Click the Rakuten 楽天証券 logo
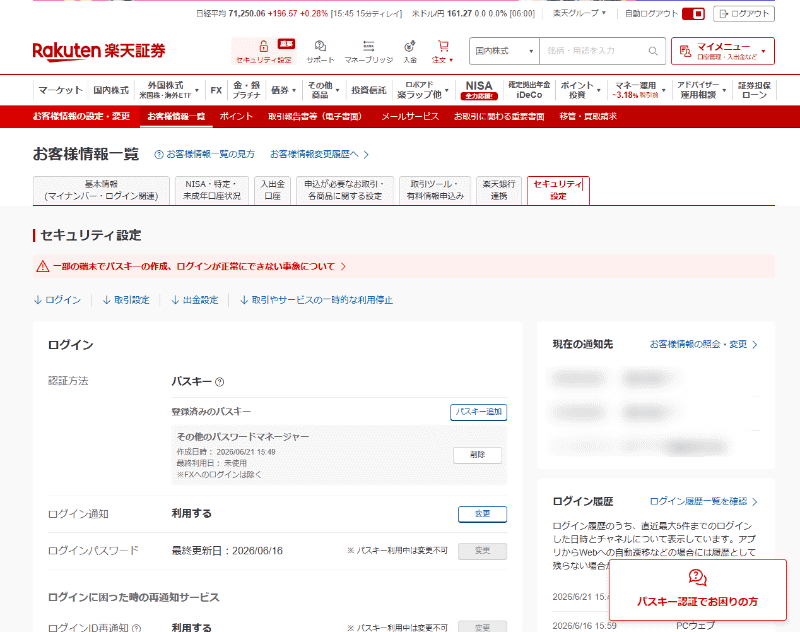Screen dimensions: 800x632 click(99, 51)
